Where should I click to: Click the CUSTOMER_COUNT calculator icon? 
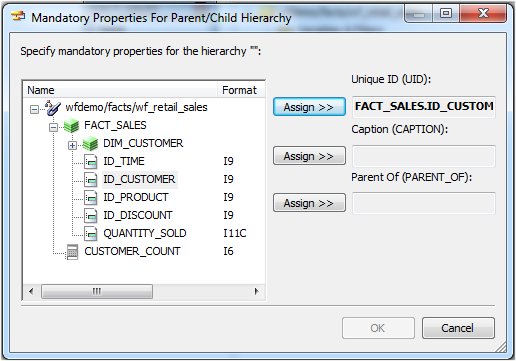click(x=72, y=252)
